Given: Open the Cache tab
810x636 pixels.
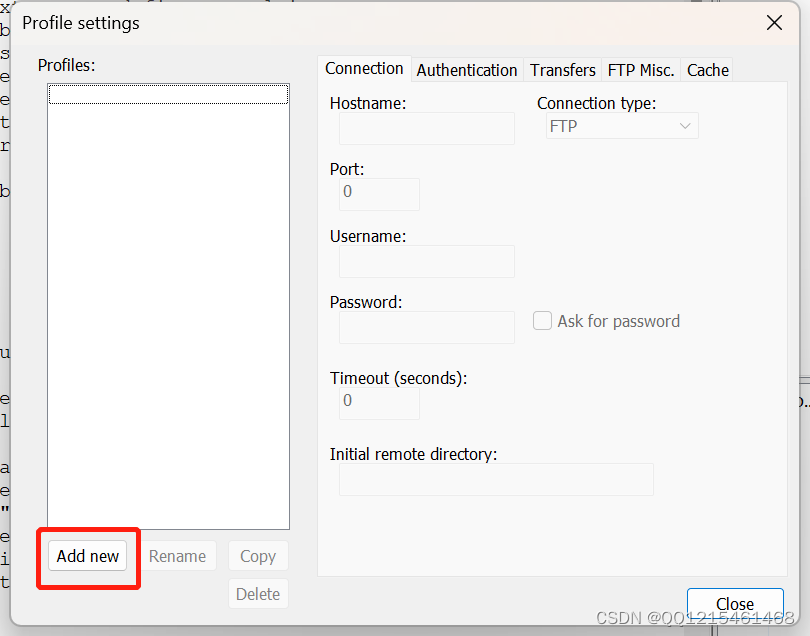Looking at the screenshot, I should click(x=707, y=70).
